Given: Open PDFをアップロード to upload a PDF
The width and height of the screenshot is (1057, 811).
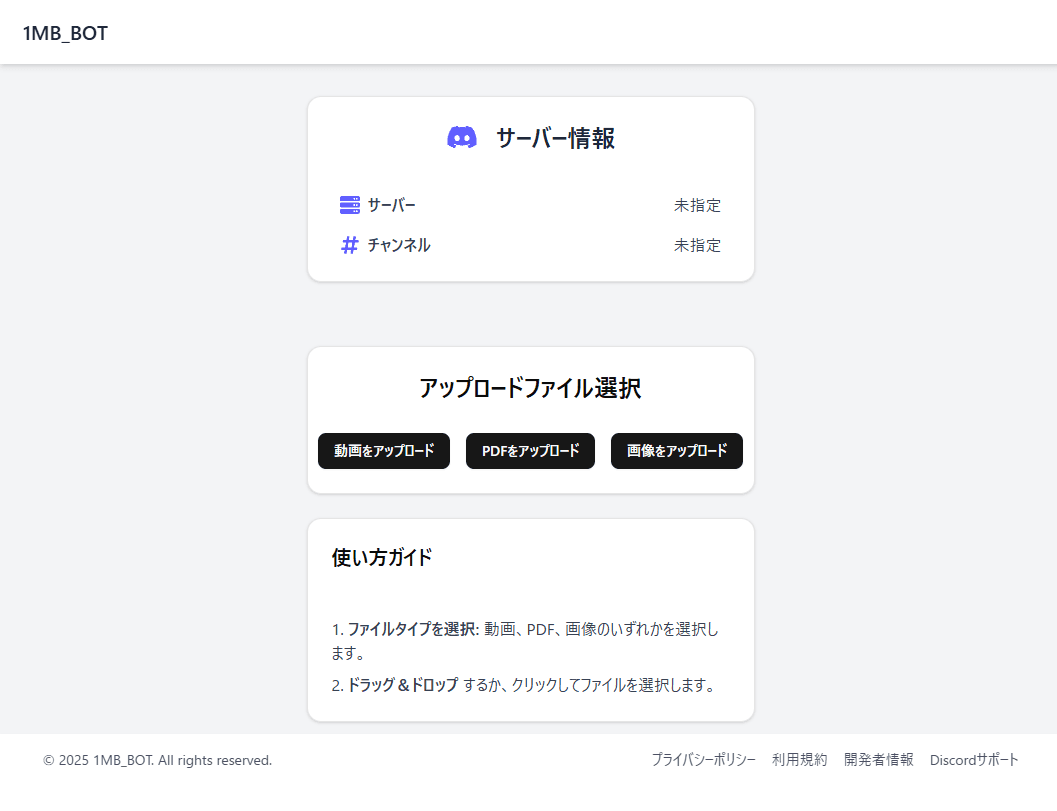Looking at the screenshot, I should pyautogui.click(x=530, y=451).
